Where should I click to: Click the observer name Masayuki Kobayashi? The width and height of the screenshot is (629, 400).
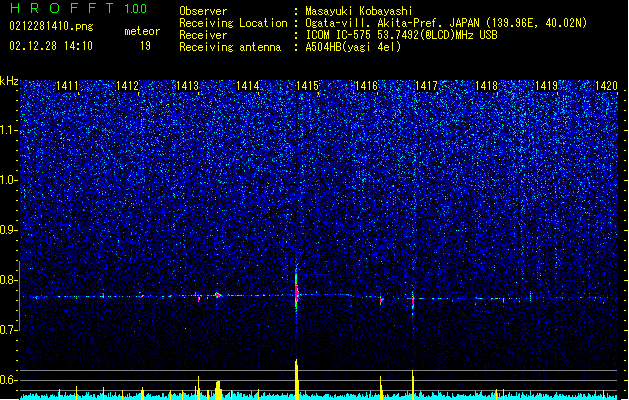(359, 11)
